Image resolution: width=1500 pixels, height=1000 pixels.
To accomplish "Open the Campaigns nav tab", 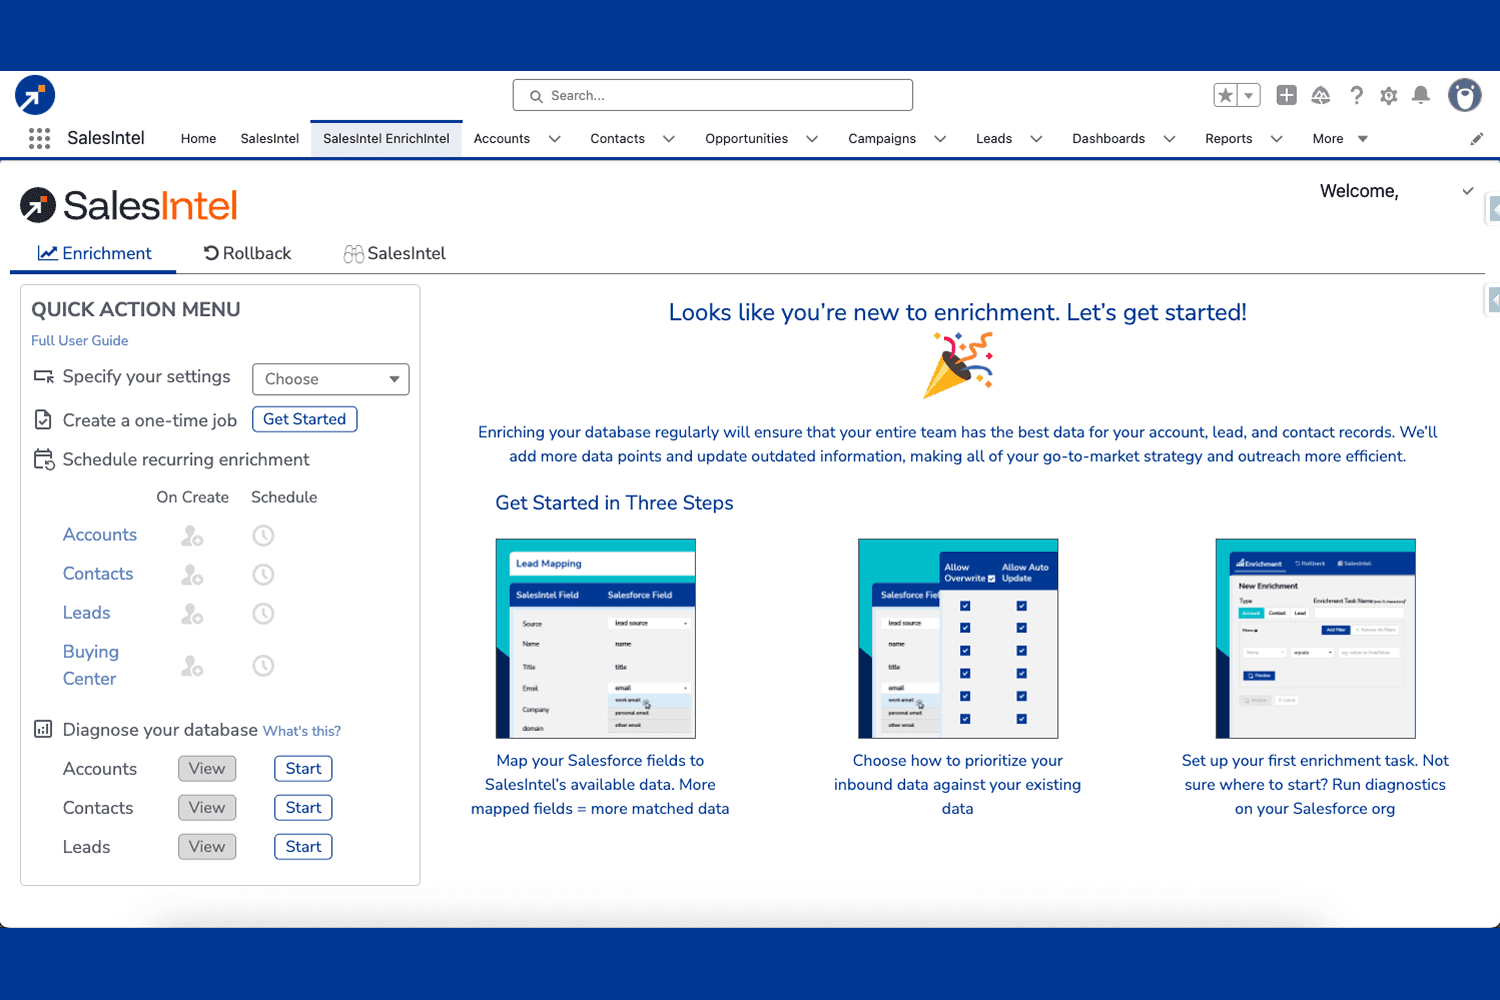I will point(882,139).
